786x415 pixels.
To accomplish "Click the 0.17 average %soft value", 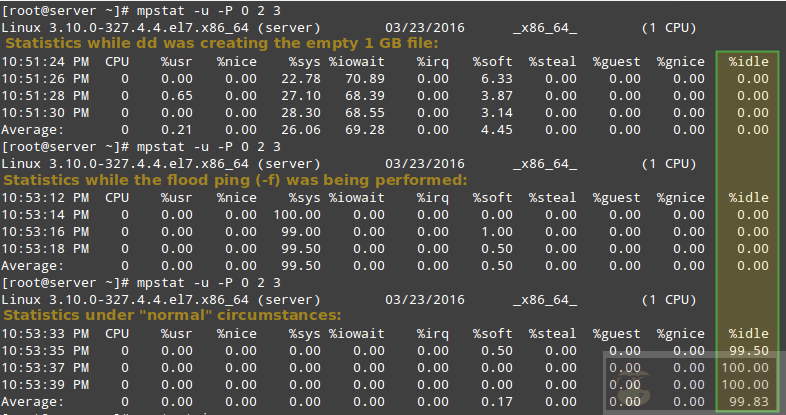I will [x=496, y=400].
